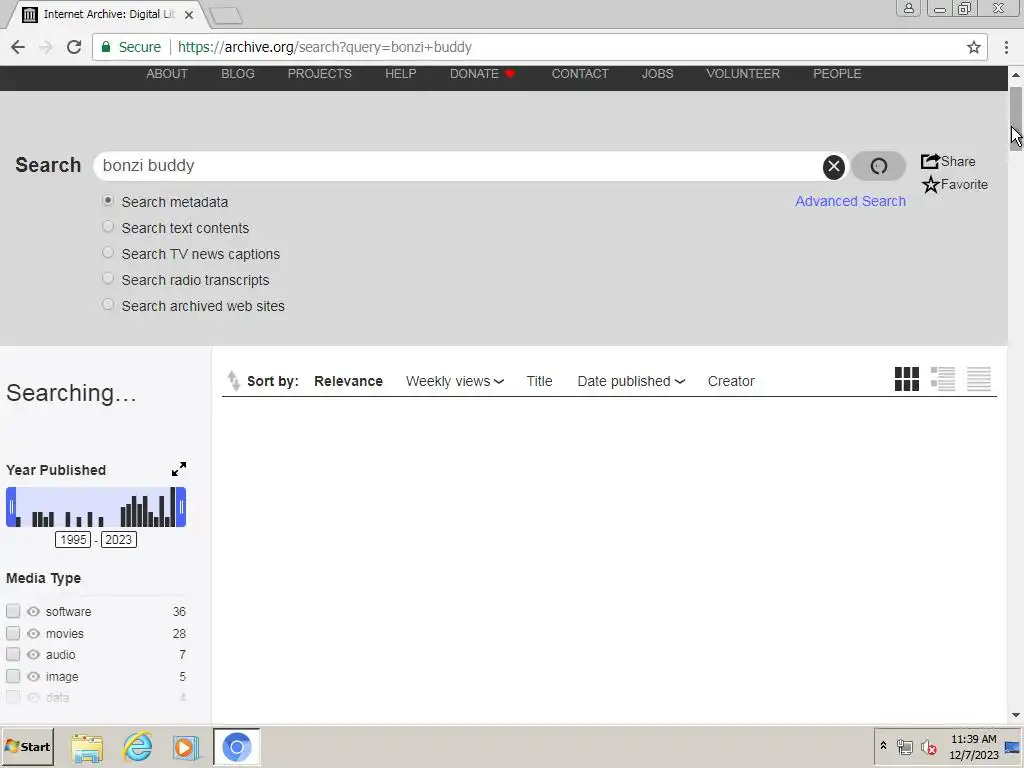Open the ABOUT menu item

pos(167,74)
